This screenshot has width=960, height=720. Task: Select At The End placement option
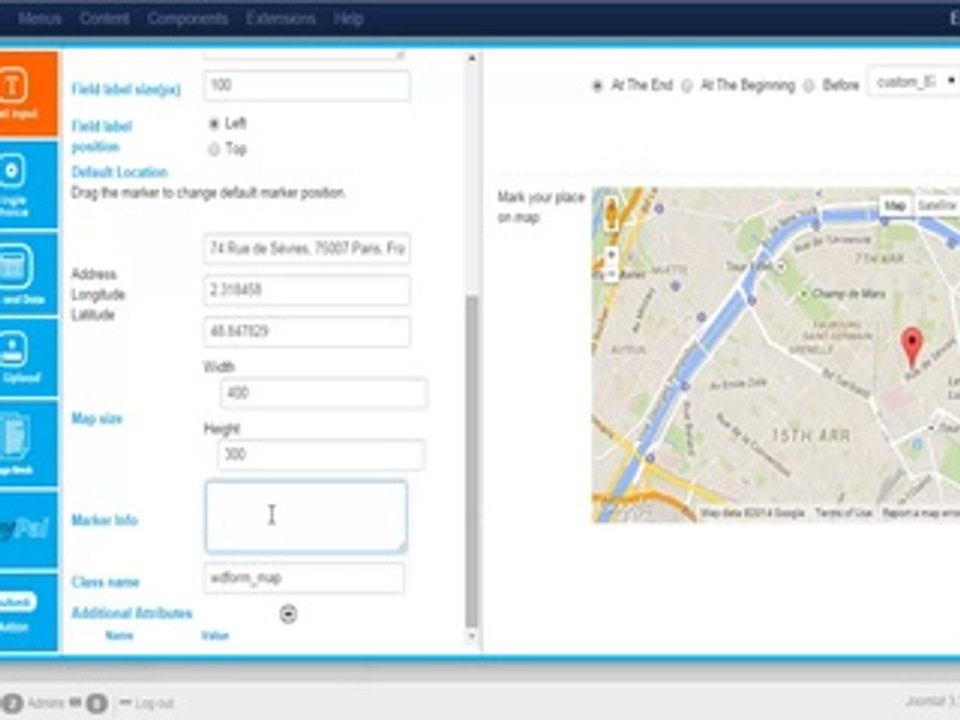point(598,86)
